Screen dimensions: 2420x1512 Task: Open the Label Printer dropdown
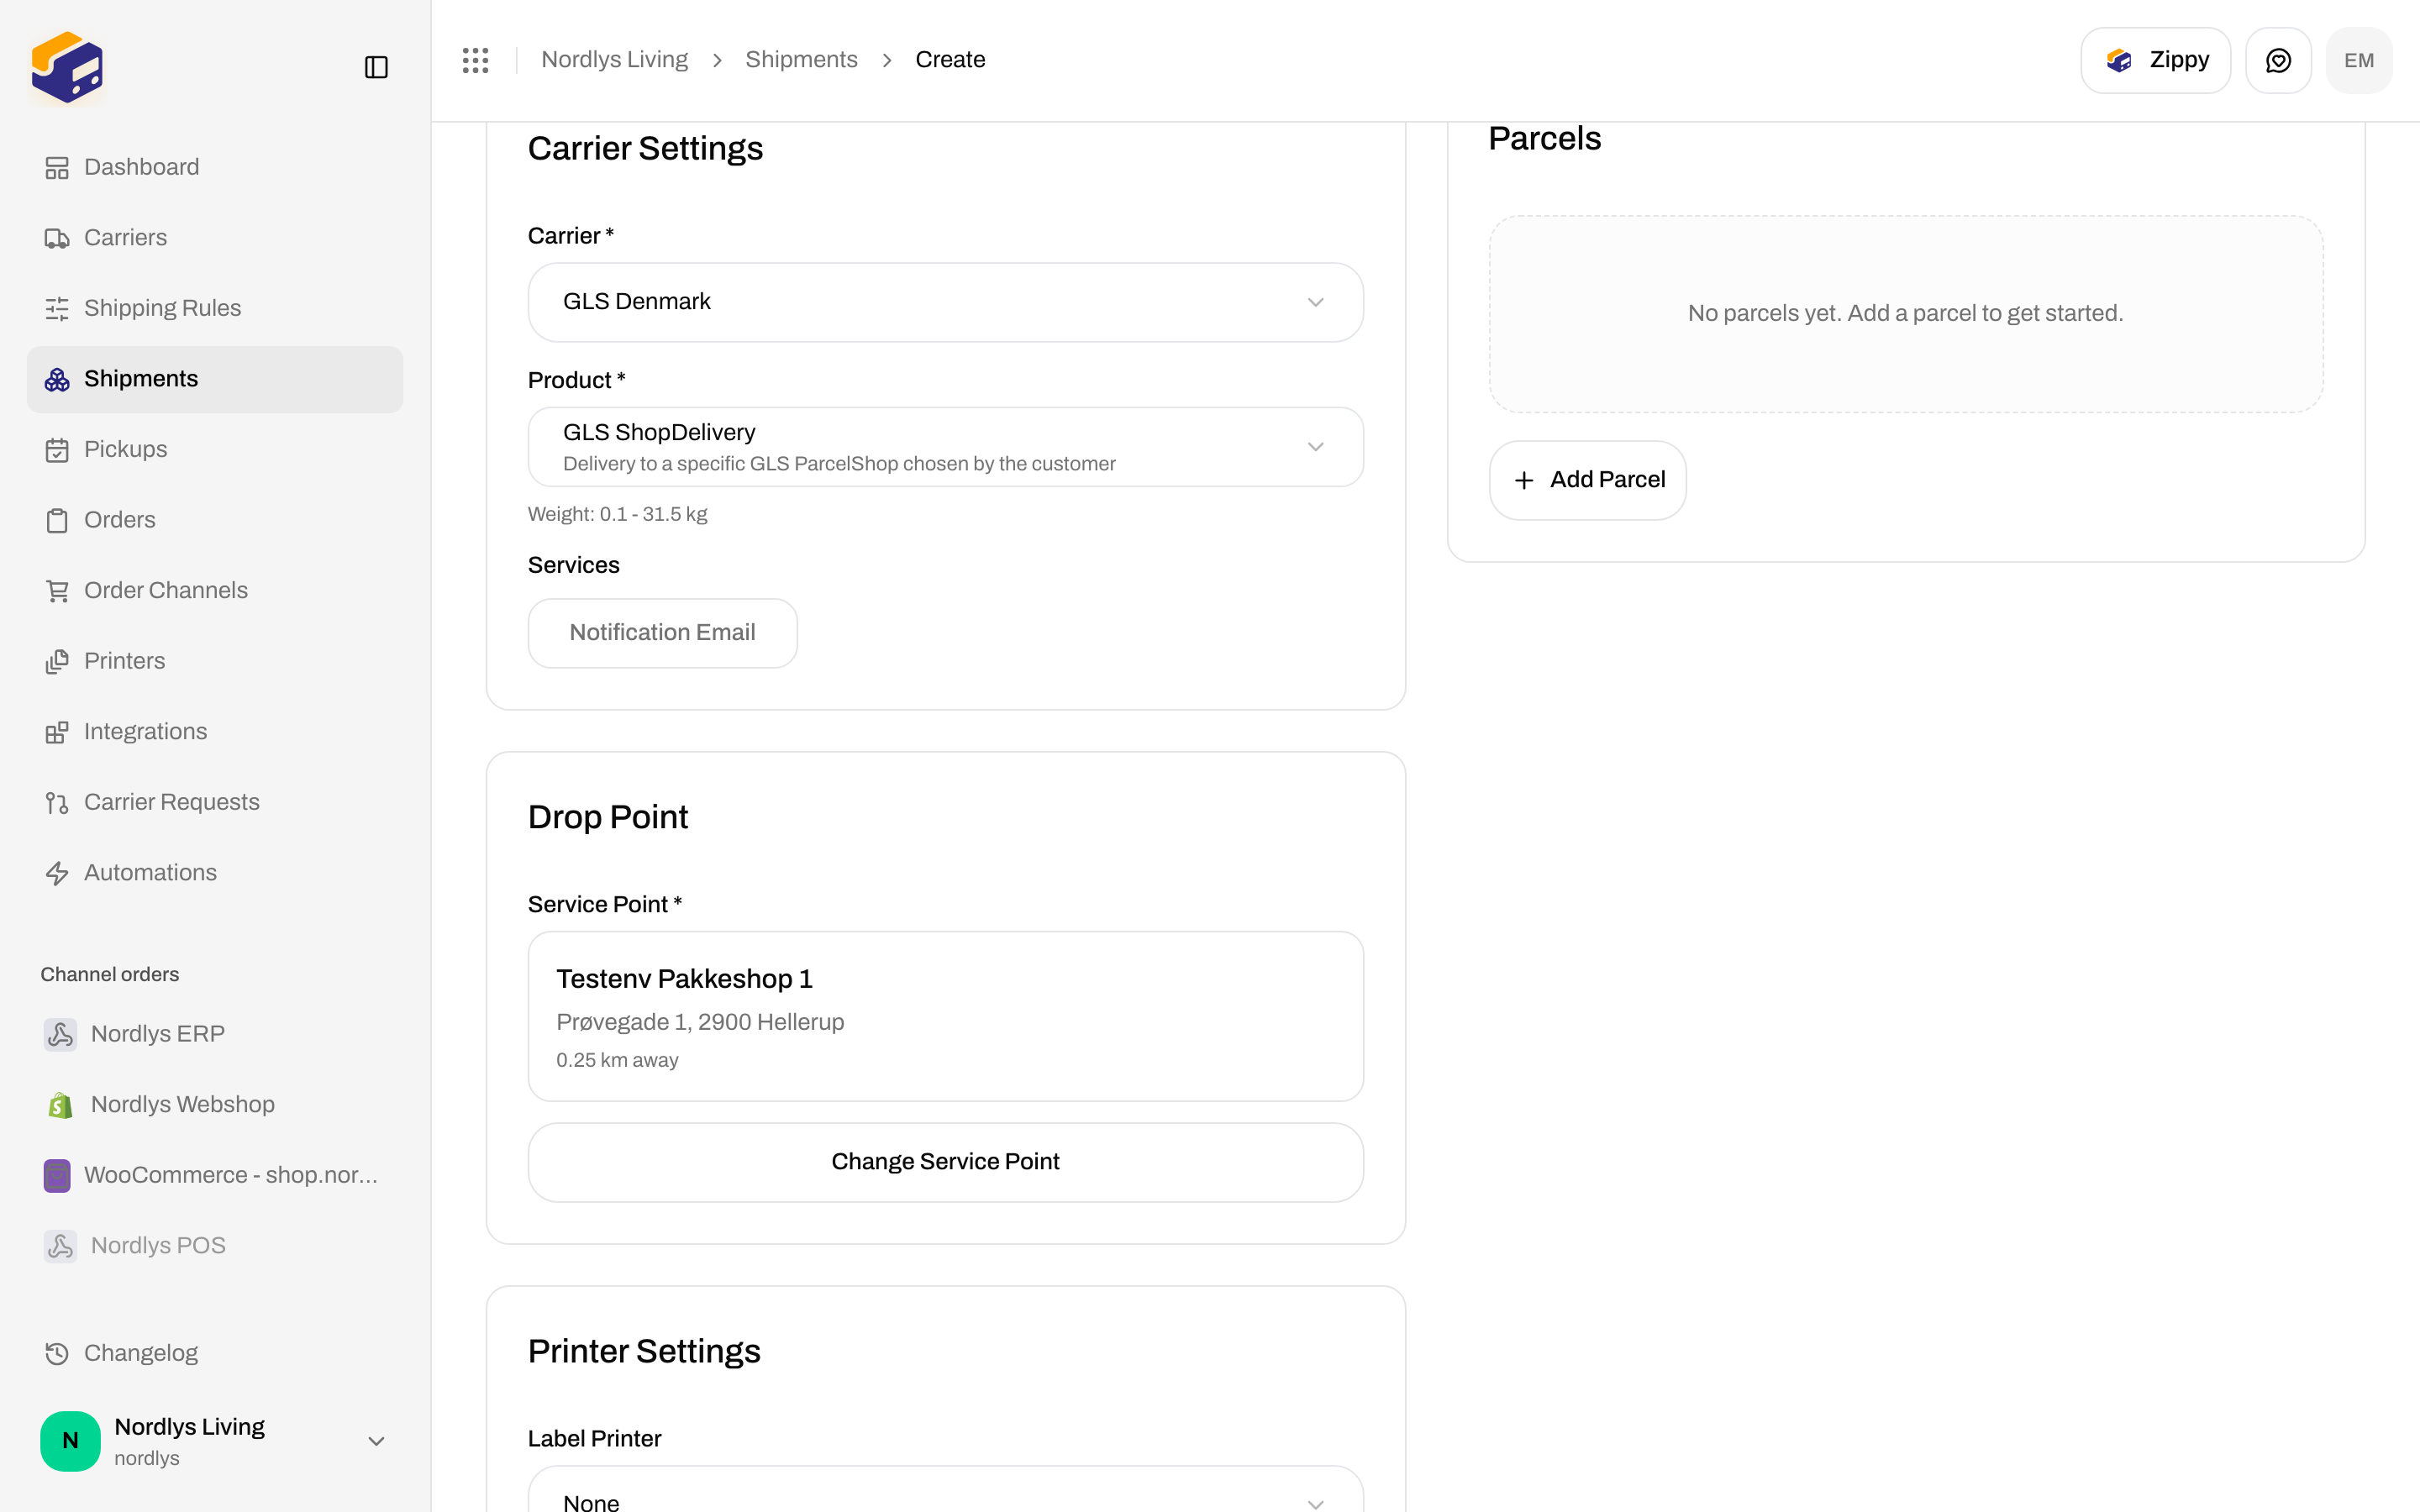(945, 1490)
